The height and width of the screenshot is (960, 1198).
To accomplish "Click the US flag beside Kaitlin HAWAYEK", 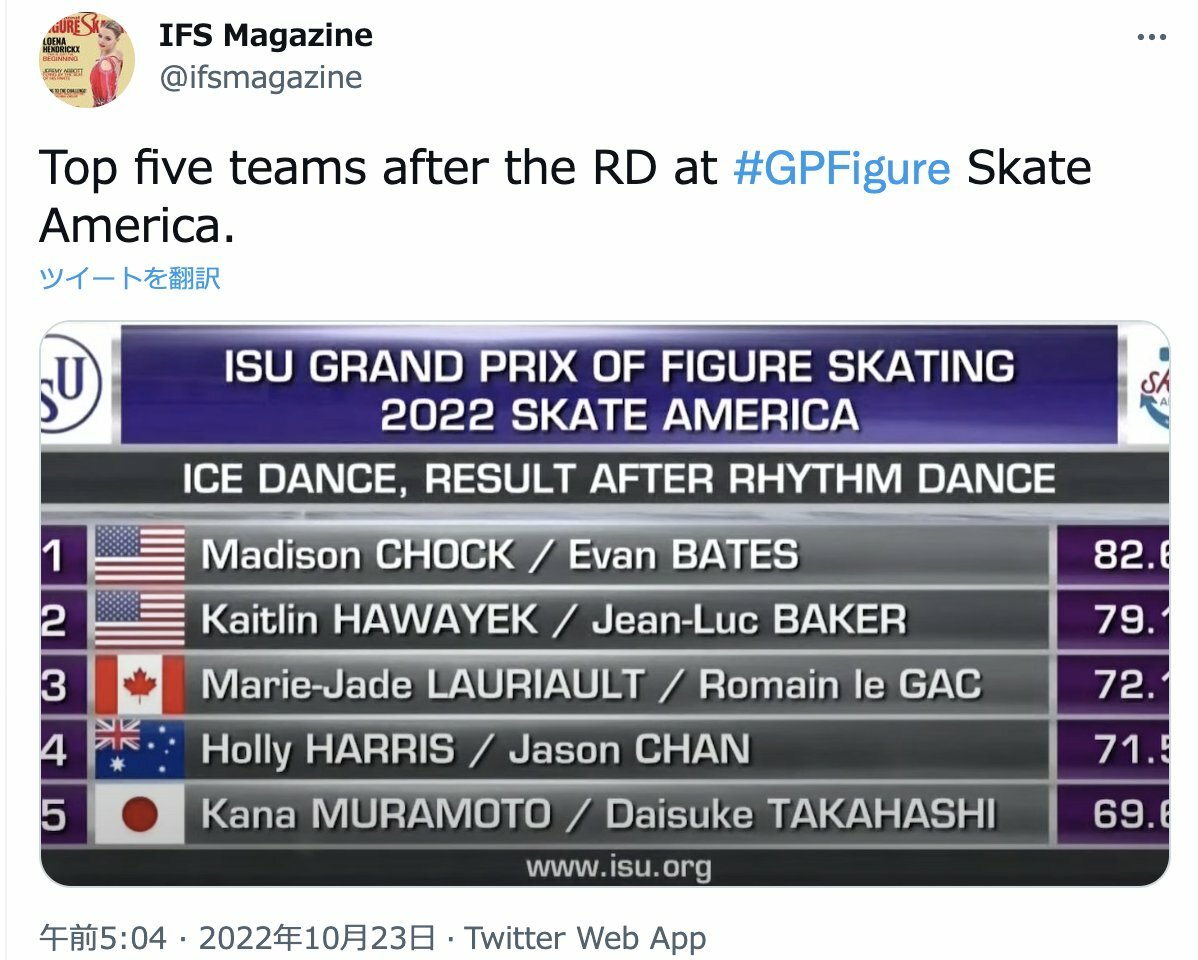I will (x=139, y=619).
